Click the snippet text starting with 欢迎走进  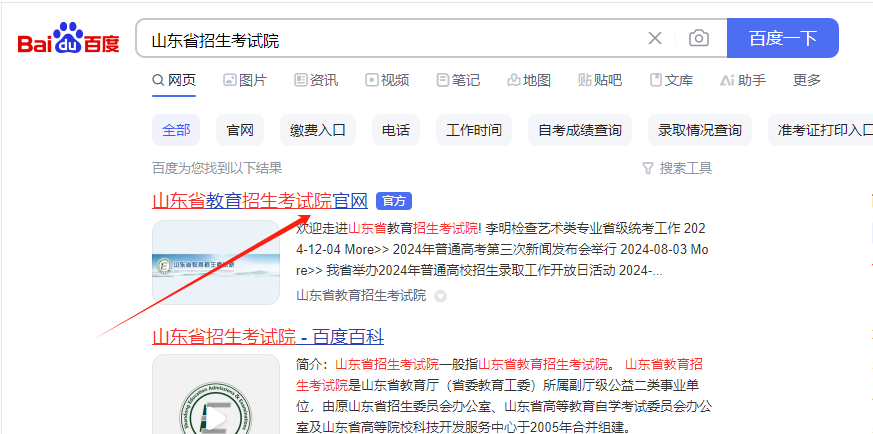click(502, 250)
